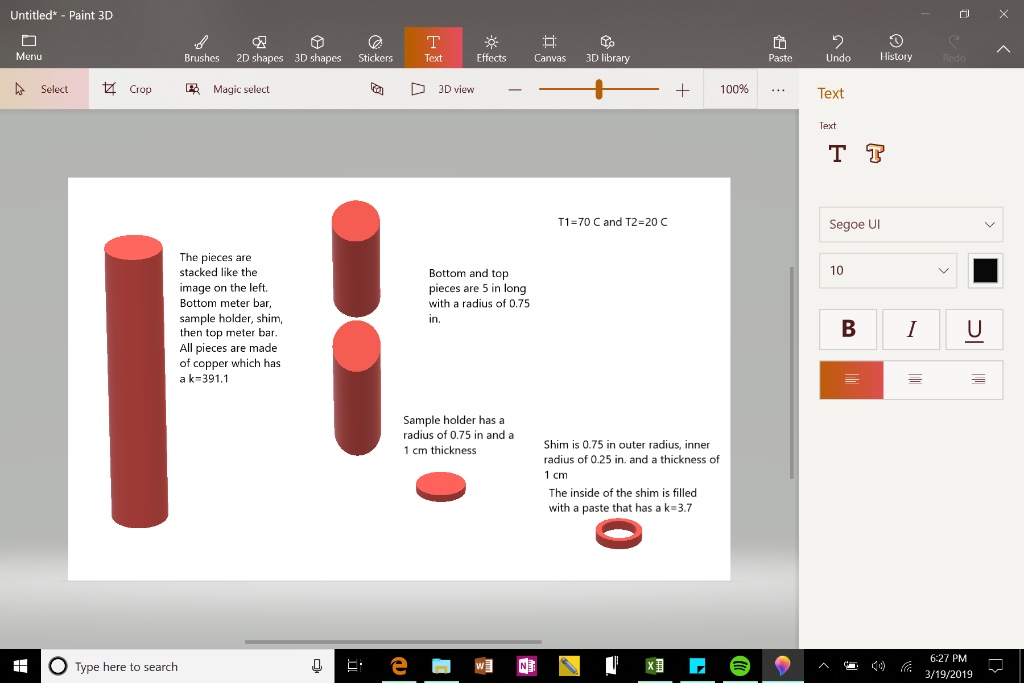The image size is (1024, 683).
Task: Select the Brushes tool
Action: [201, 48]
